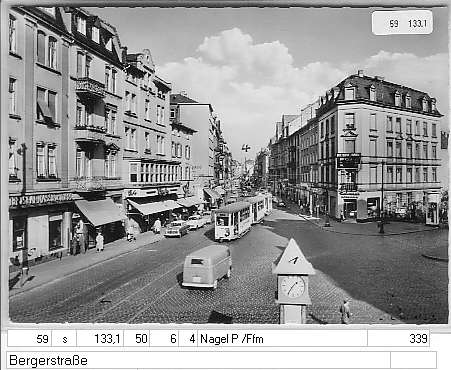Click the empty field right of Bergerstraße
451x370 pixels.
tap(413, 360)
